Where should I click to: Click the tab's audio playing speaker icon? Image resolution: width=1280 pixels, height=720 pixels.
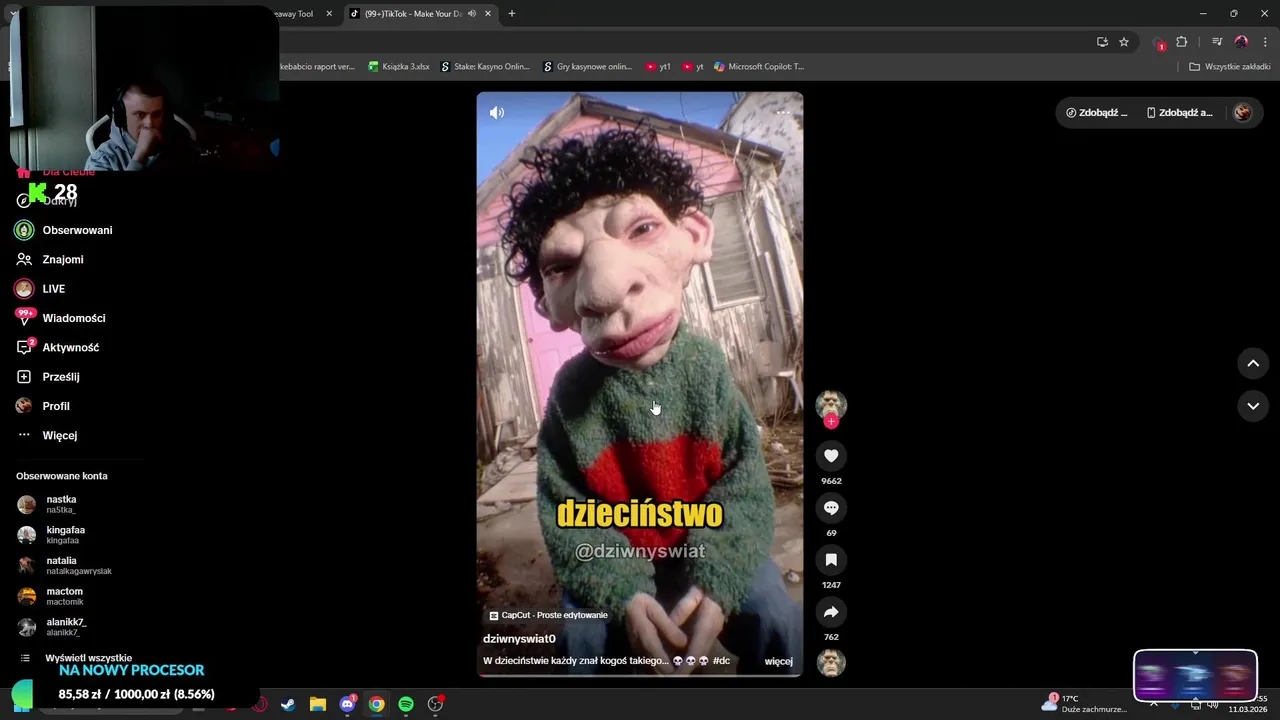coord(471,14)
